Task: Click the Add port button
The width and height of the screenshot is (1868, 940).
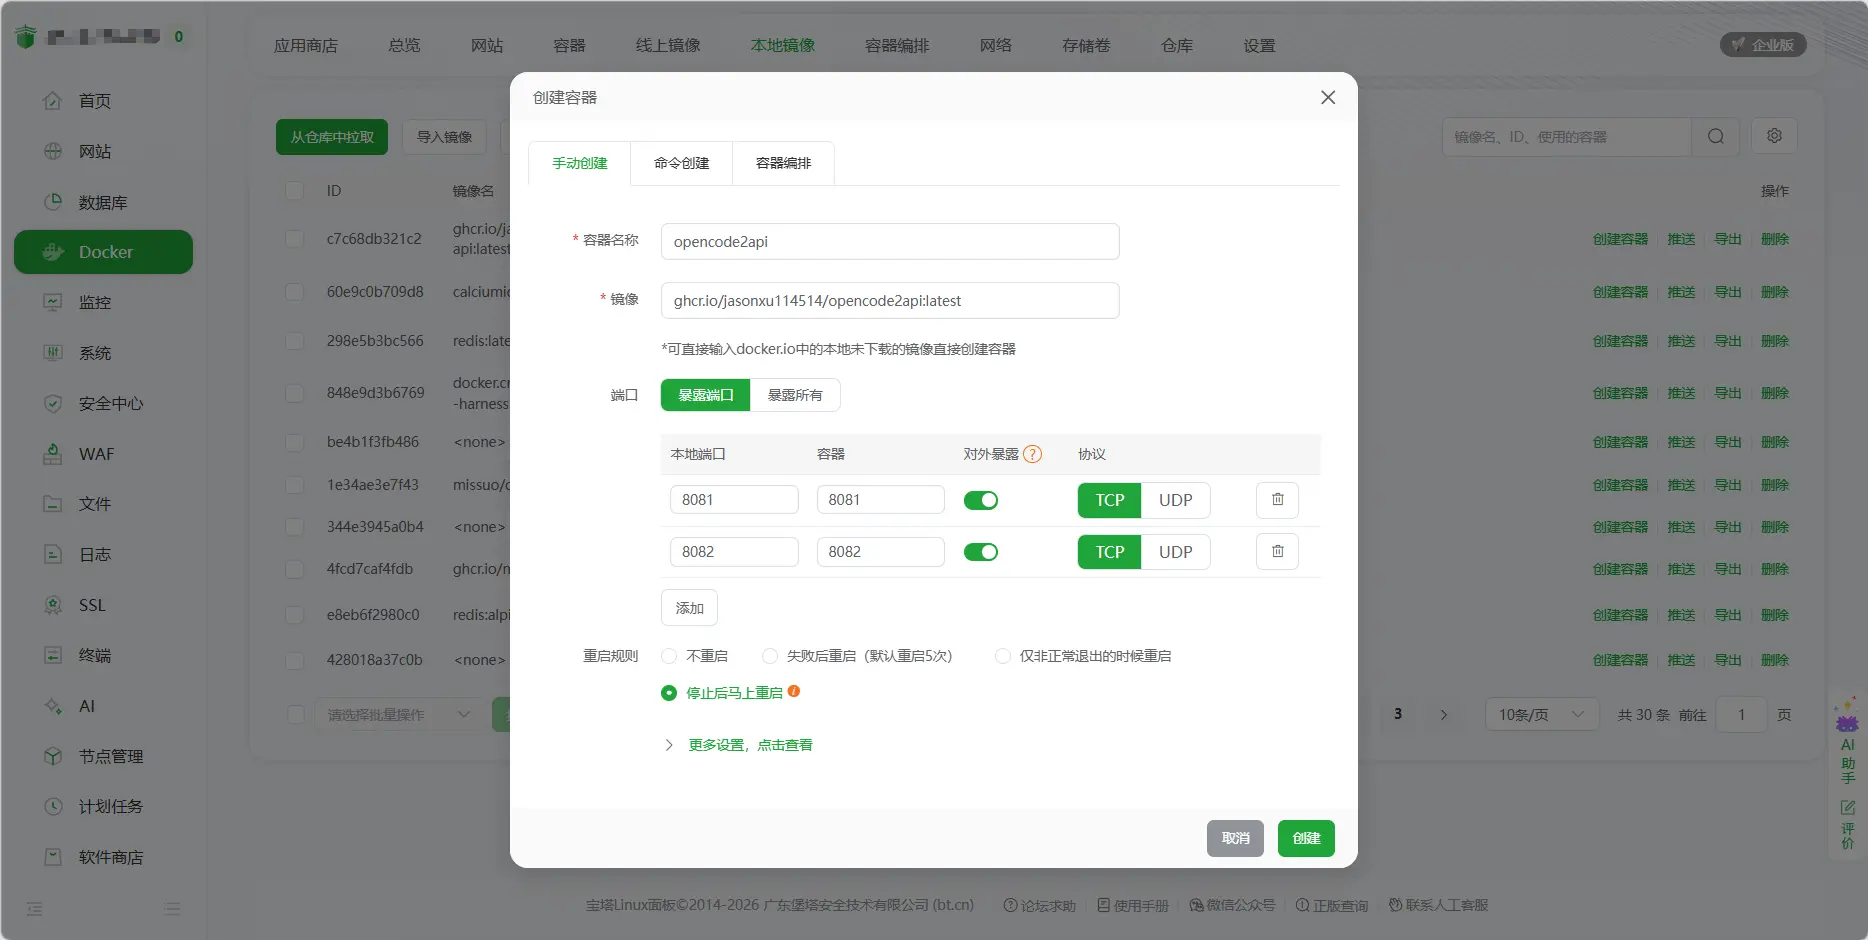Action: [x=689, y=608]
